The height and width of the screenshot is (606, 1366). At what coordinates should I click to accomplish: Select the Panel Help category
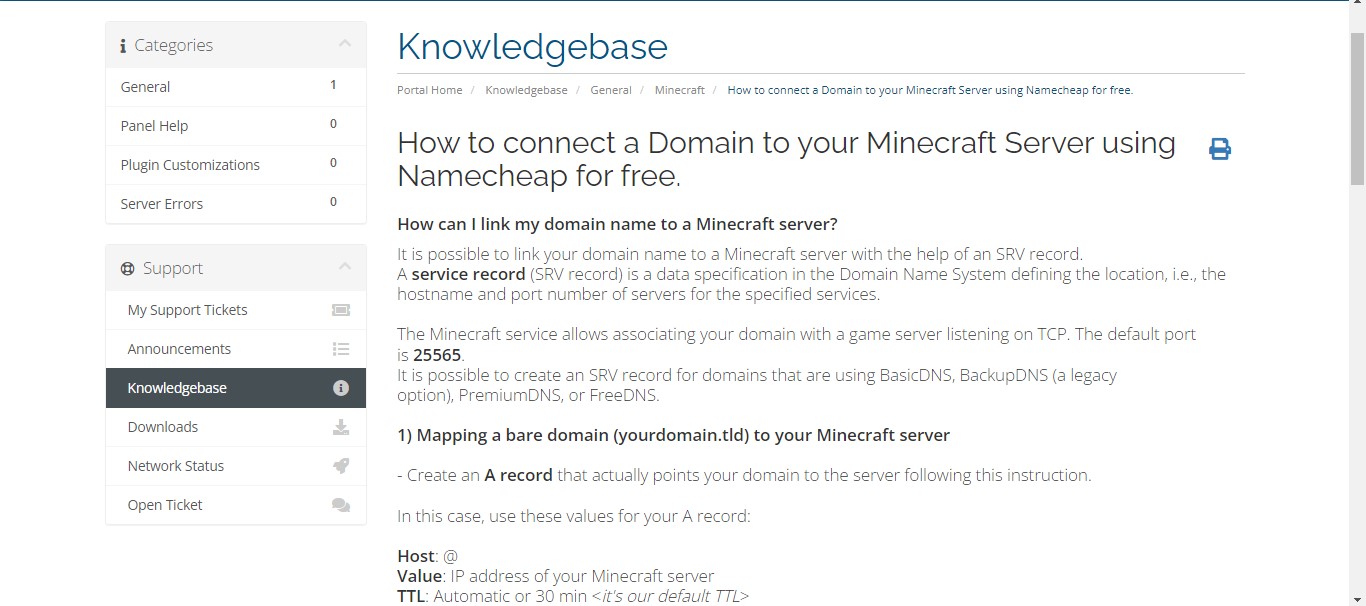tap(154, 125)
